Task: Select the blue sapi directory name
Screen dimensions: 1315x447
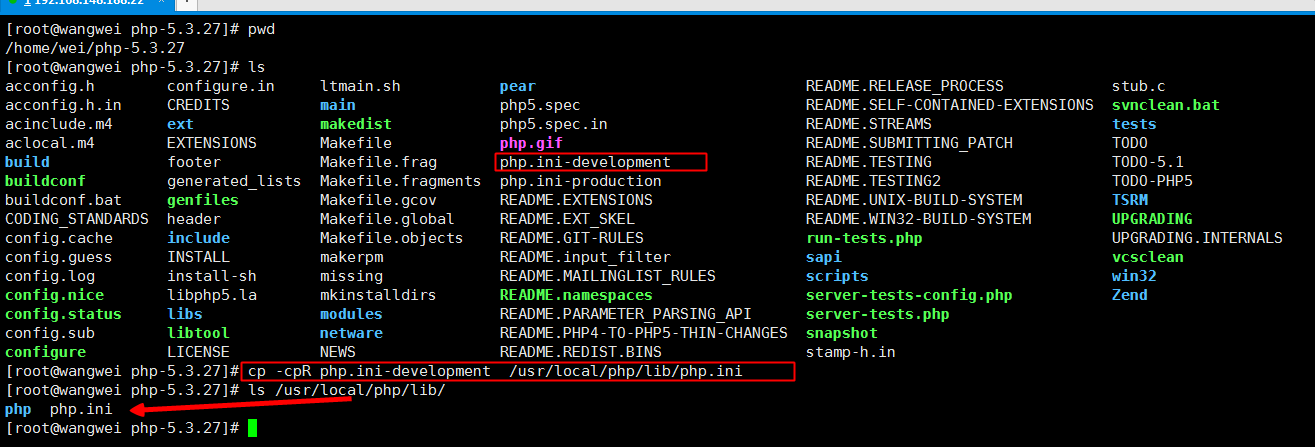Action: tap(824, 257)
